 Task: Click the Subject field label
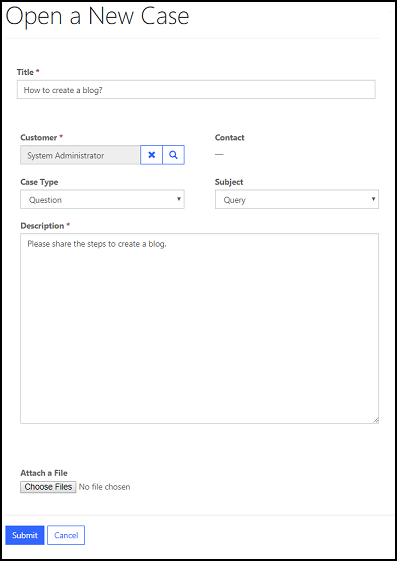[229, 182]
